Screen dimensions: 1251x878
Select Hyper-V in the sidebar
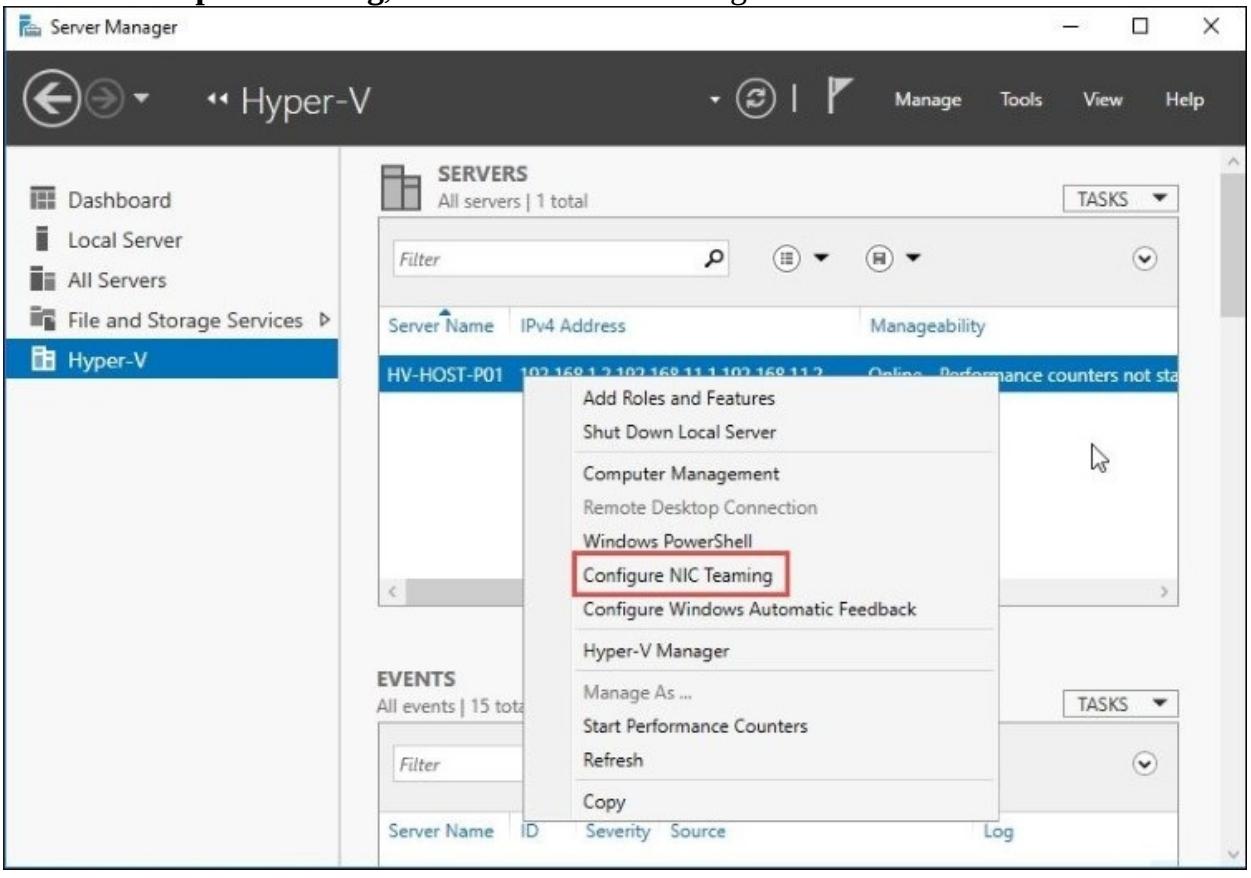click(170, 362)
